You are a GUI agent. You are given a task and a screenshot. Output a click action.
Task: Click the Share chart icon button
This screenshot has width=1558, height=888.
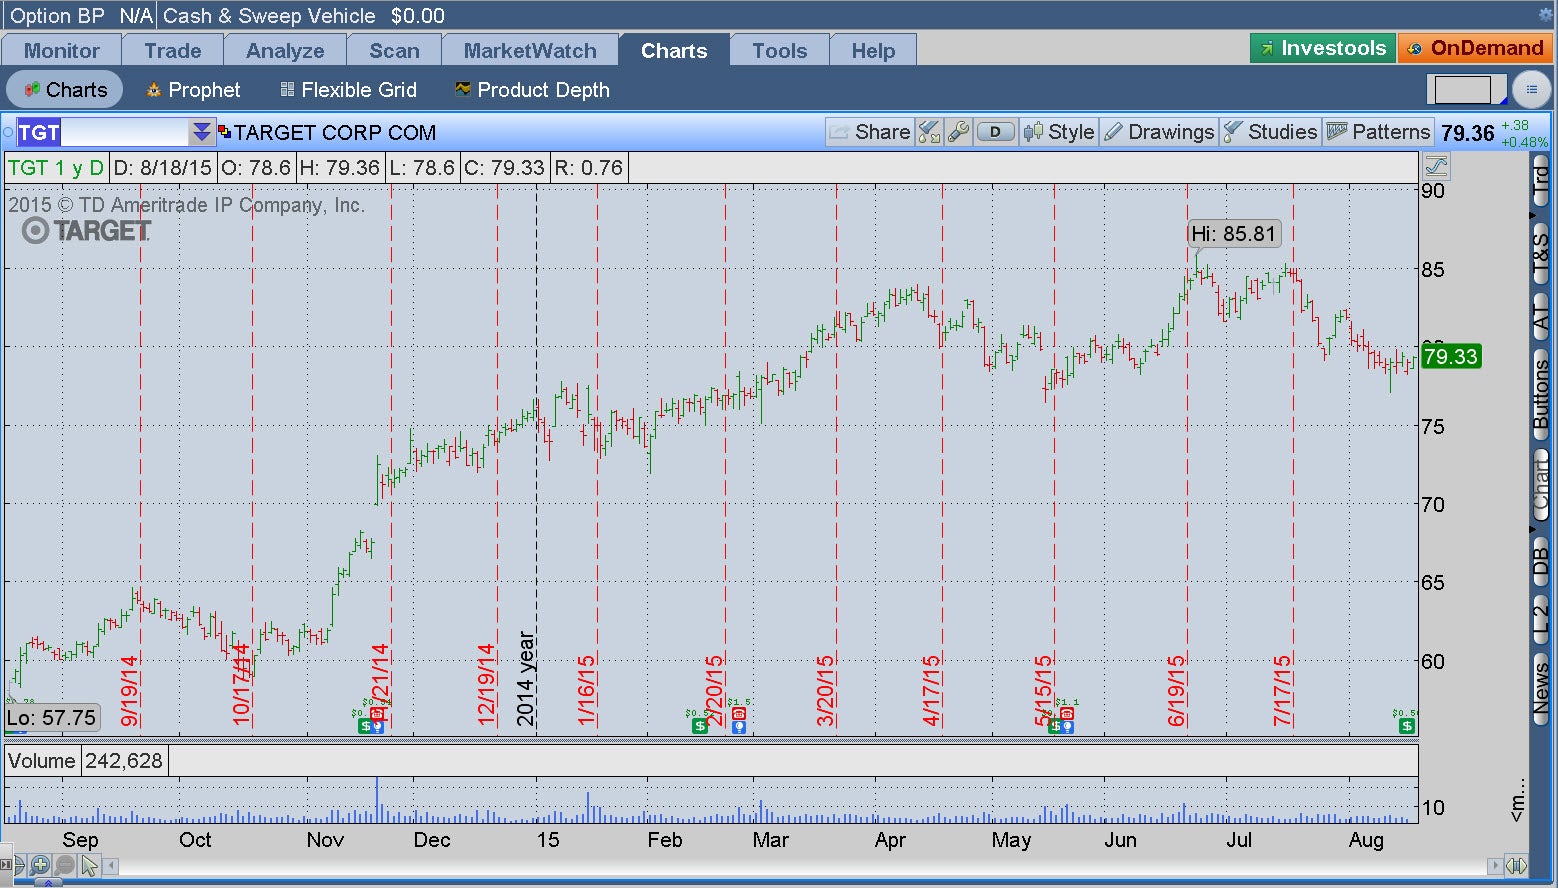(x=868, y=132)
